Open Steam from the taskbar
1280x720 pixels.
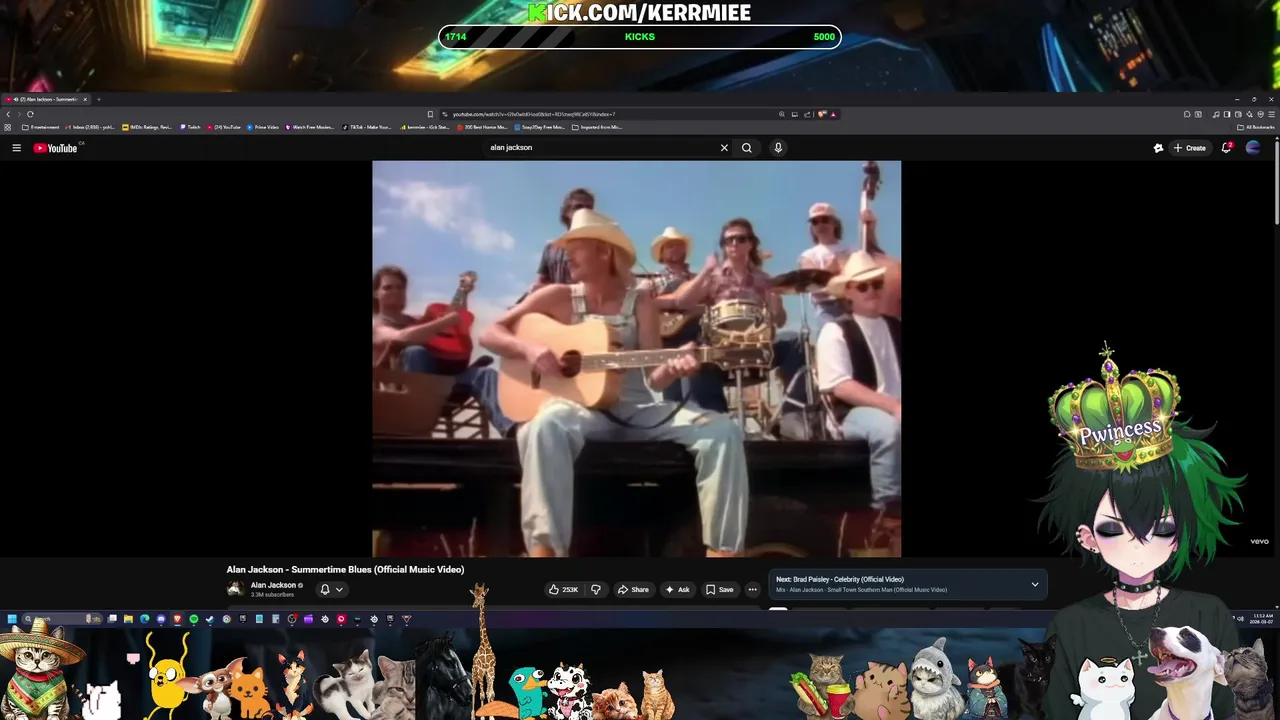[210, 619]
